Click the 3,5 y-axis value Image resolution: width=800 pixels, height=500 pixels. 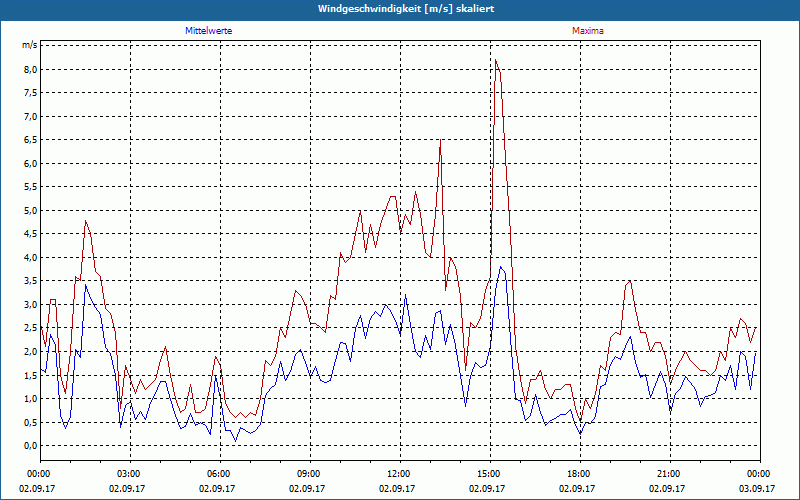pyautogui.click(x=31, y=281)
